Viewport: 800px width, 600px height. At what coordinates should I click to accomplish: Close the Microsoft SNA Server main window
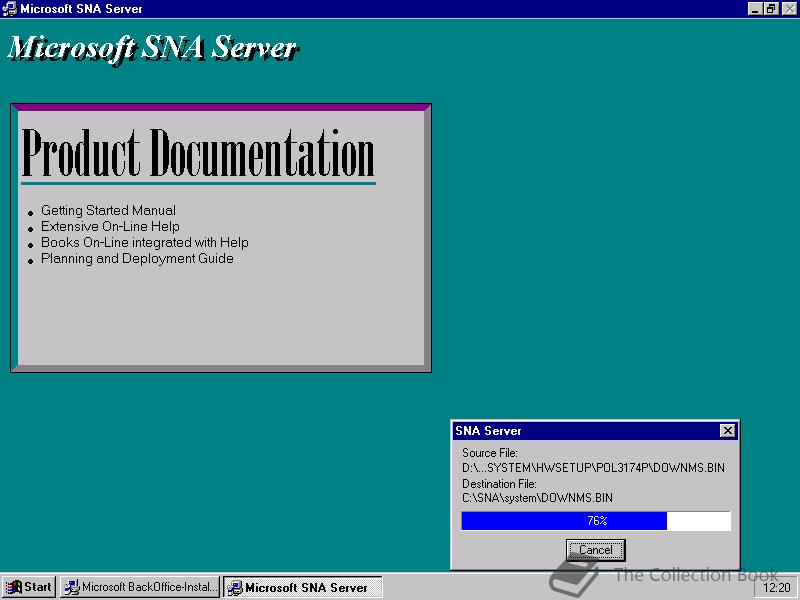[x=788, y=9]
